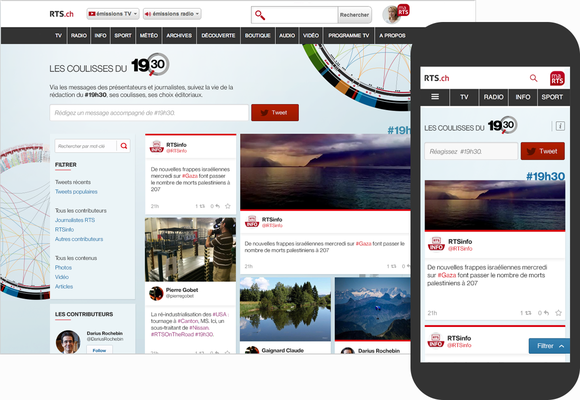Image resolution: width=580 pixels, height=400 pixels.
Task: Select the INFO tab on mobile
Action: [x=523, y=97]
